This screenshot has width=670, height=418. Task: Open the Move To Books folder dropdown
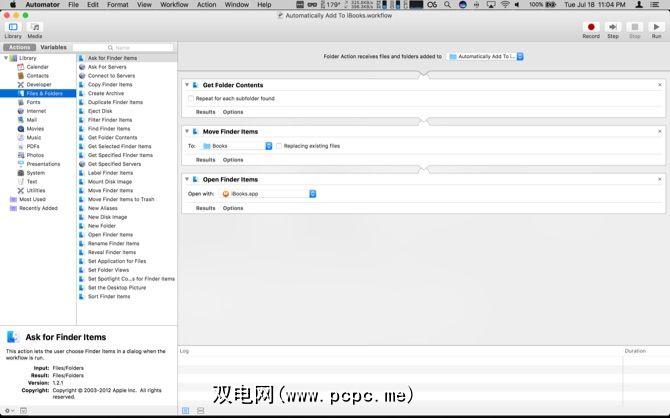237,146
